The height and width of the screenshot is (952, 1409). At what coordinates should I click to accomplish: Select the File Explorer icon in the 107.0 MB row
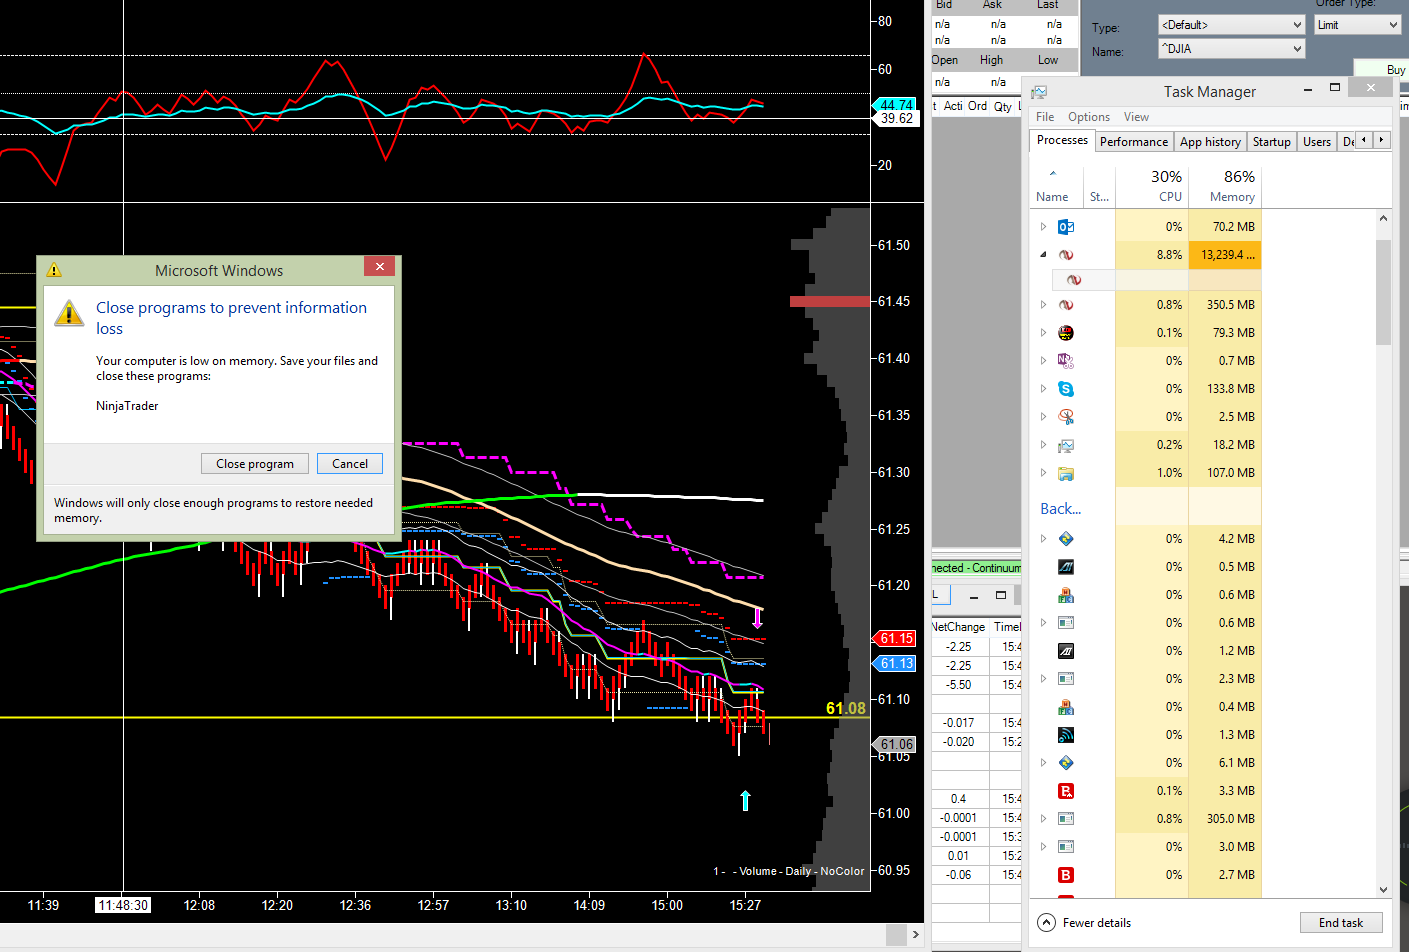(1066, 473)
